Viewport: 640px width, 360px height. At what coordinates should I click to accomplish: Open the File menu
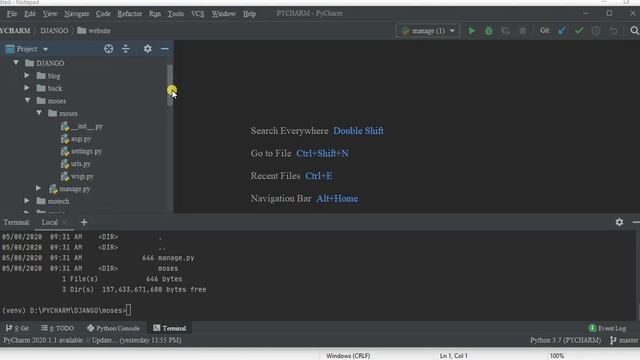(12, 13)
